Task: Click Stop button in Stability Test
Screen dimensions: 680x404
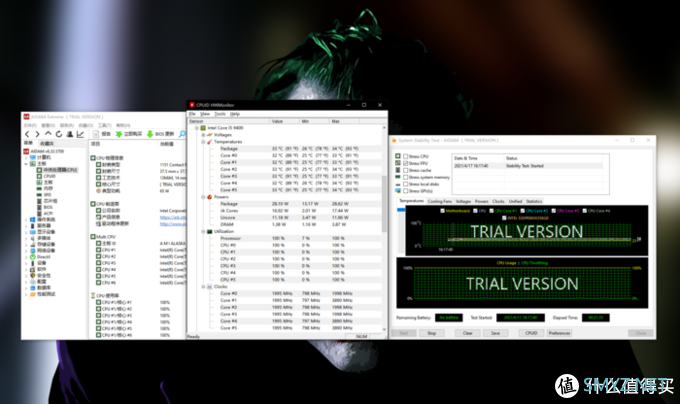Action: pos(432,333)
